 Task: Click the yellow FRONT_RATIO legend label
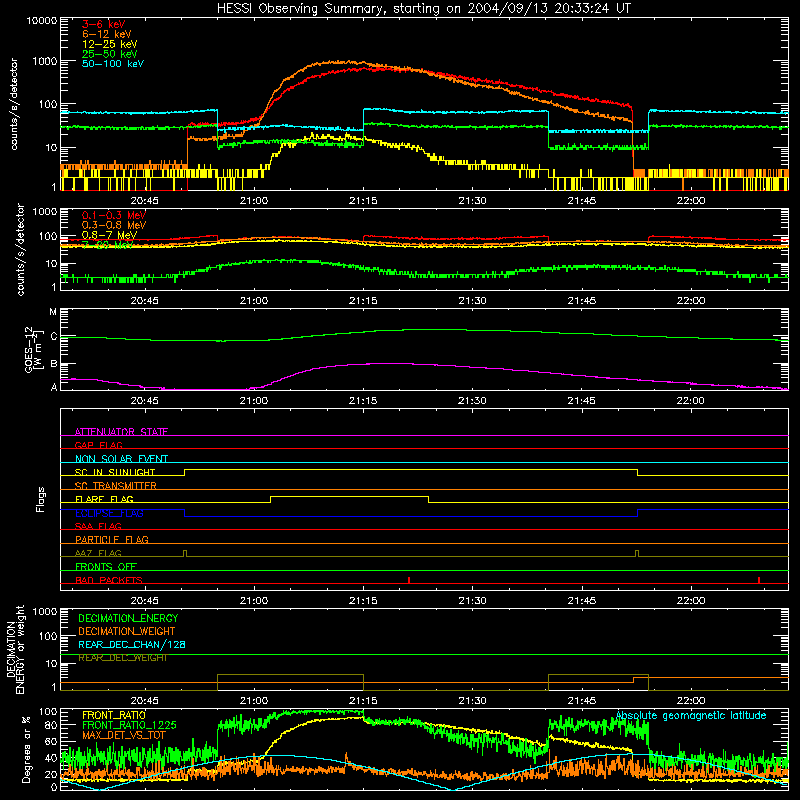pyautogui.click(x=114, y=715)
